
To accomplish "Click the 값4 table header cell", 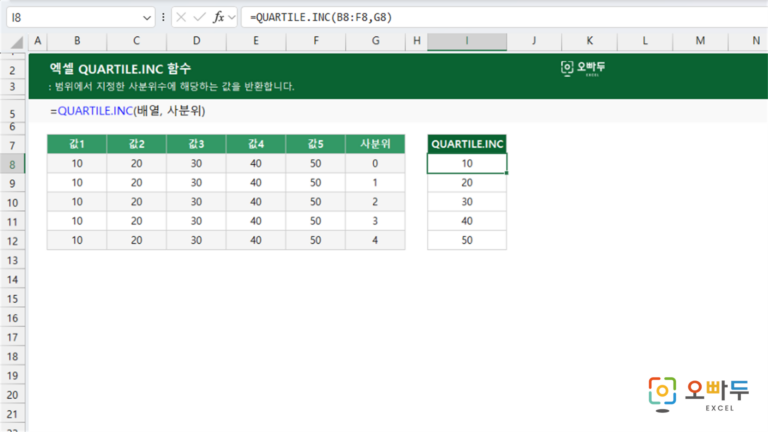I will click(256, 144).
